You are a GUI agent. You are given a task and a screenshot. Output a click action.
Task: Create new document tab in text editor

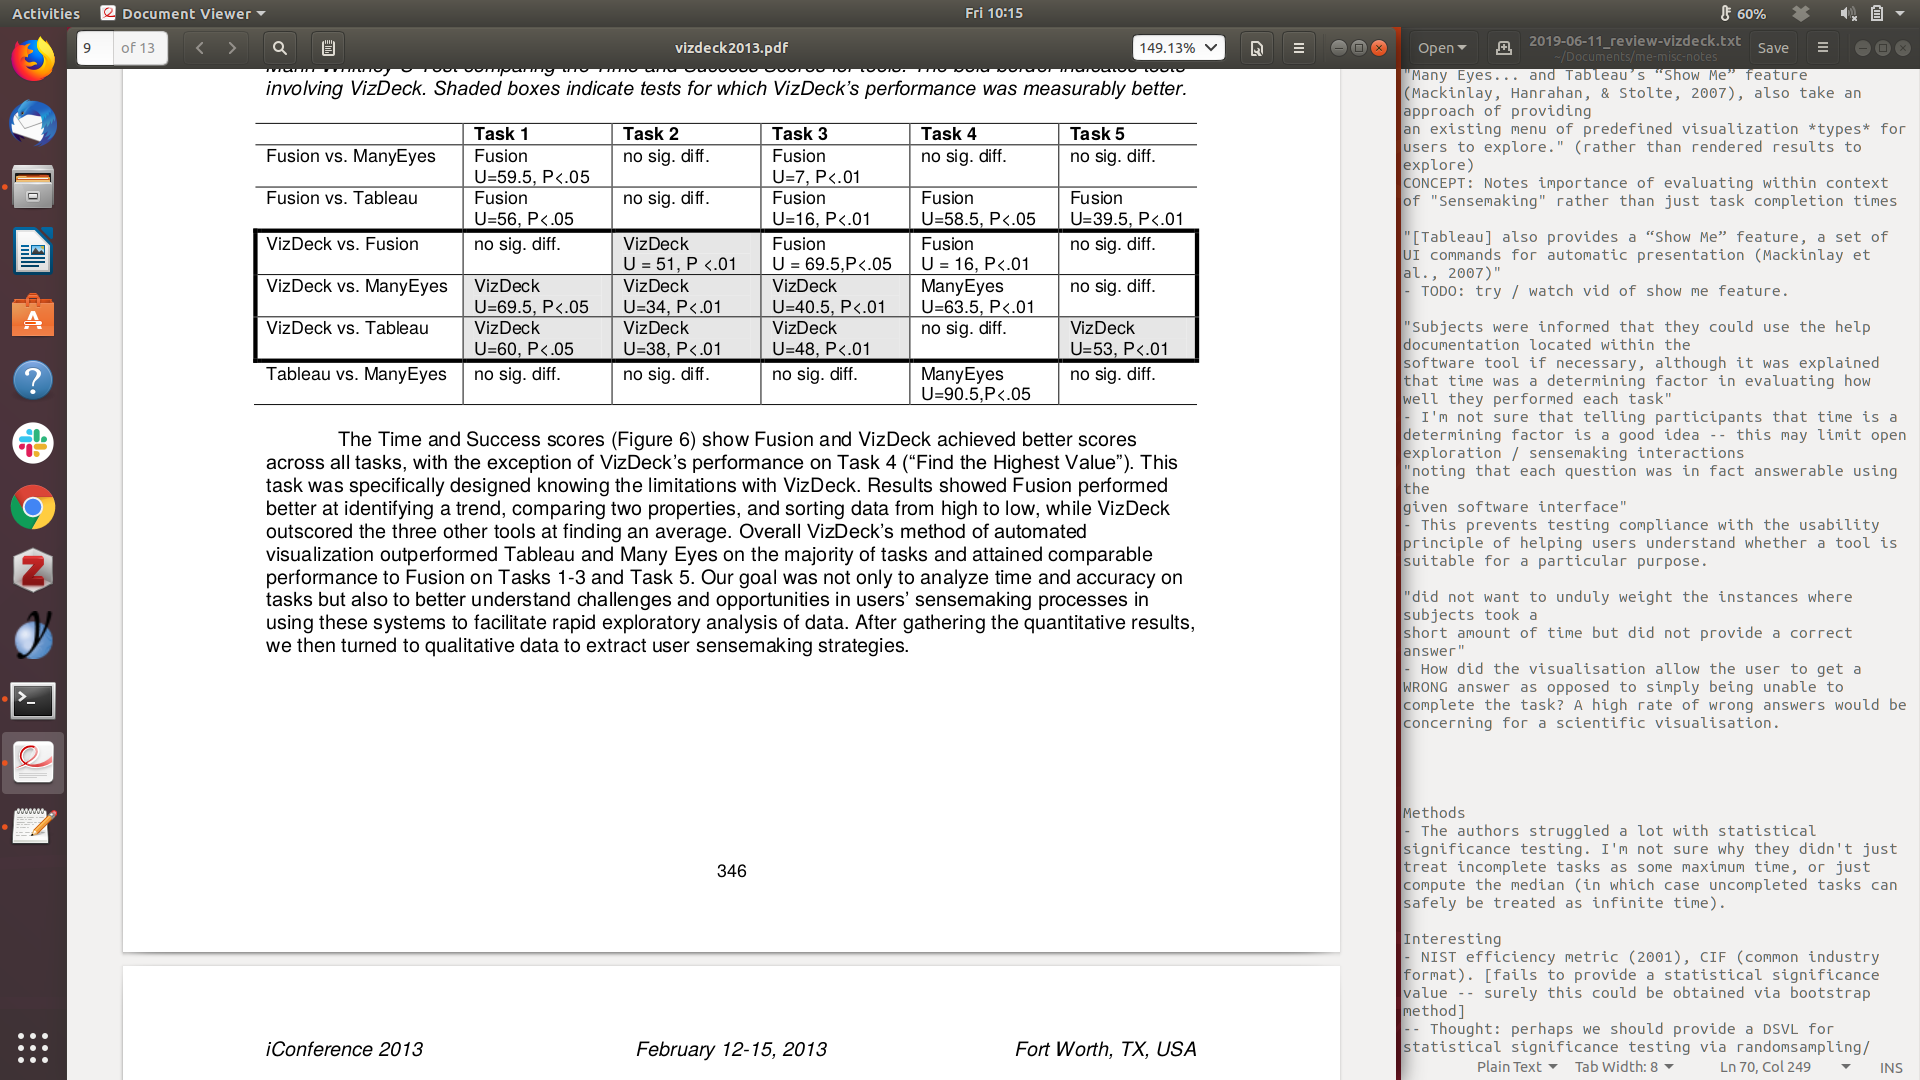pyautogui.click(x=1503, y=48)
